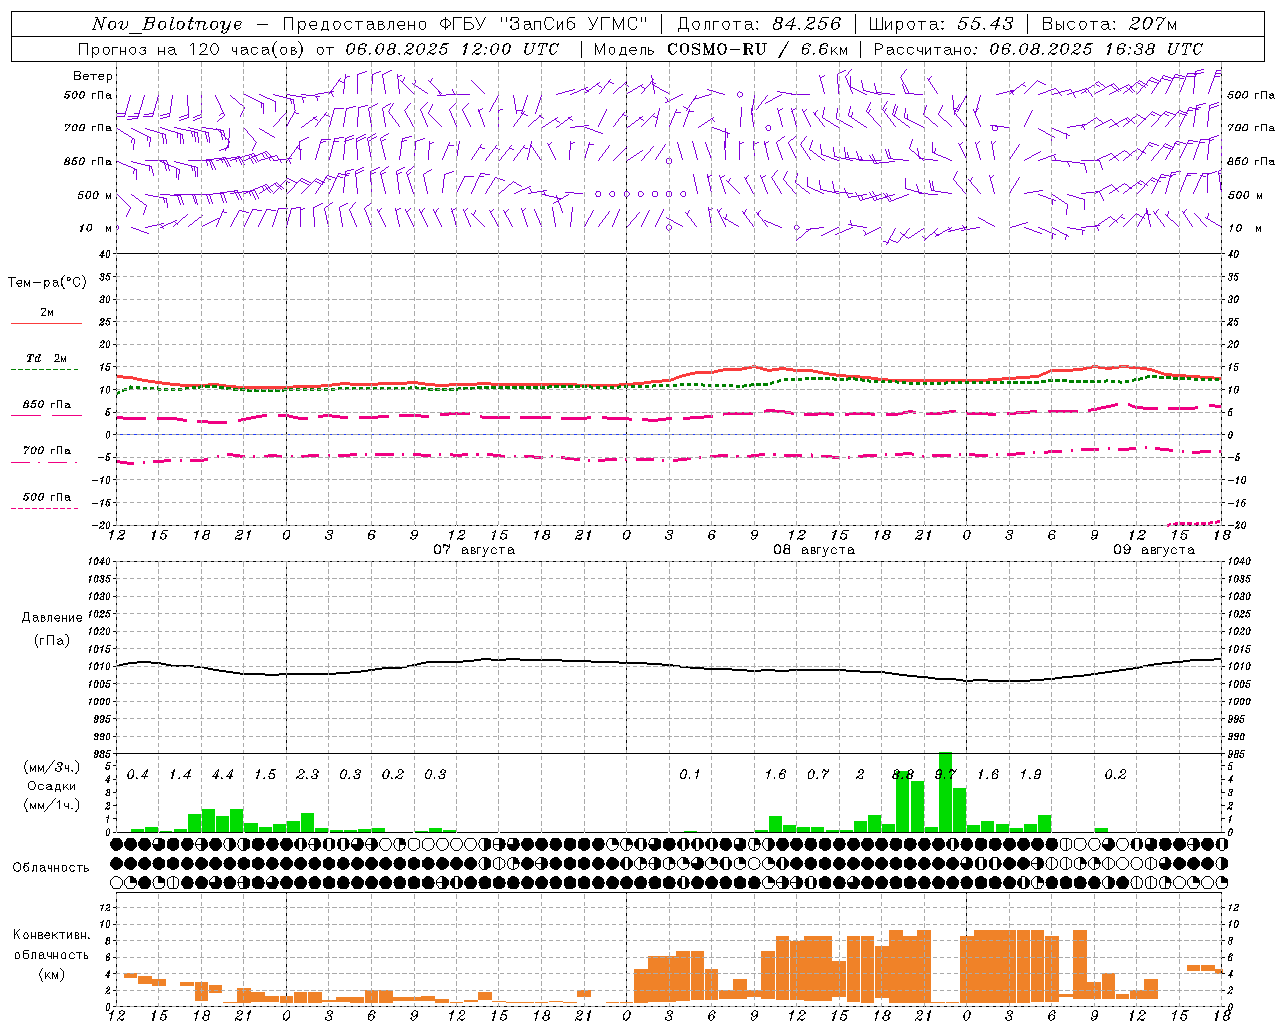Click the 1.4 precipitation total
Viewport: 1280px width, 1024px height.
[180, 775]
